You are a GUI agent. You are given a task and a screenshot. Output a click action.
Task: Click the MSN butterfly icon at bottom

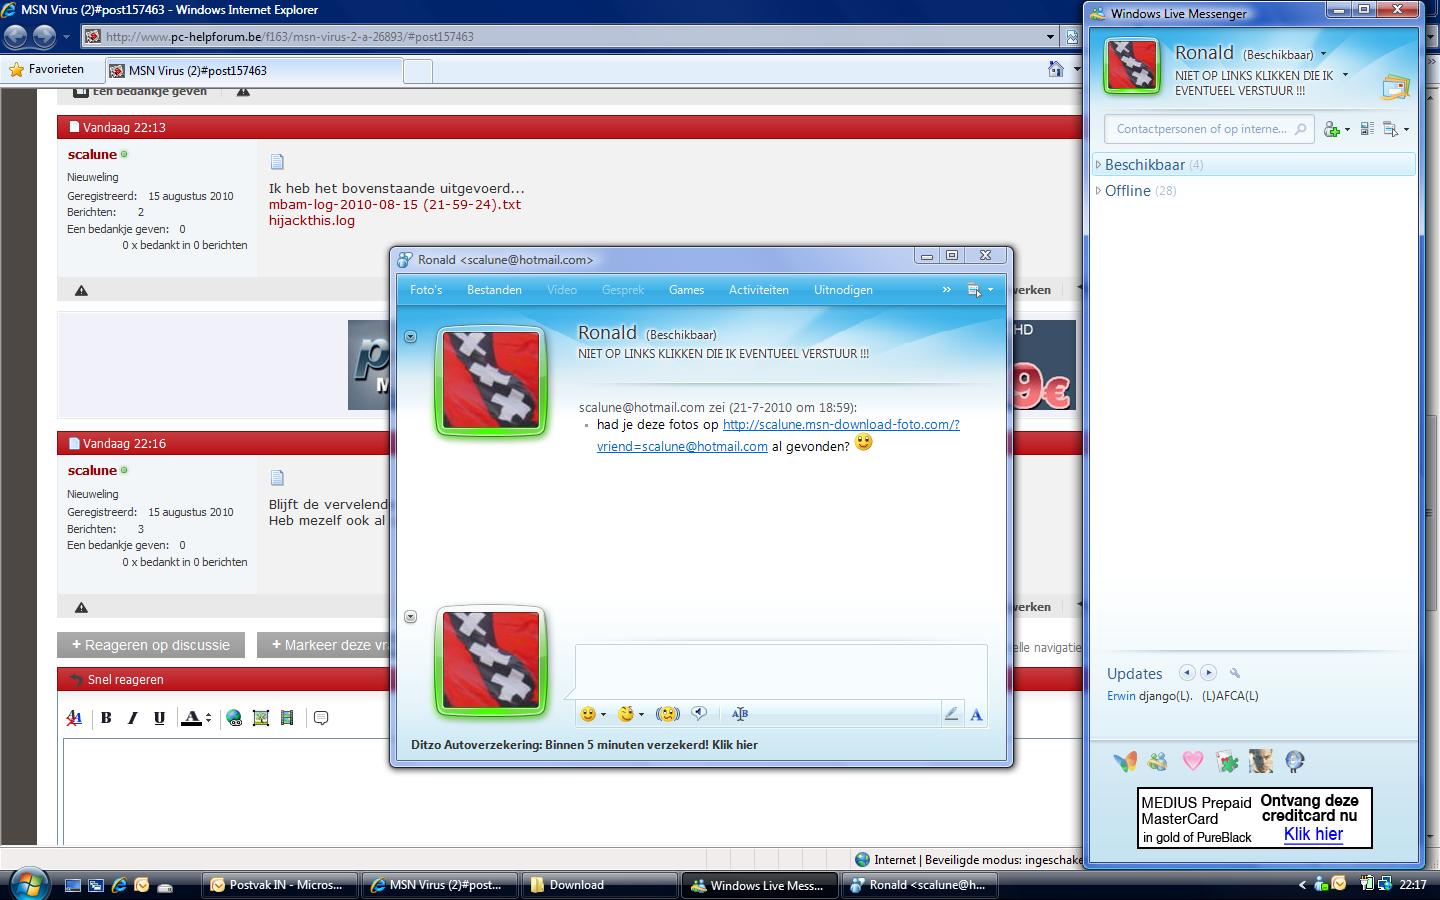(x=1125, y=762)
